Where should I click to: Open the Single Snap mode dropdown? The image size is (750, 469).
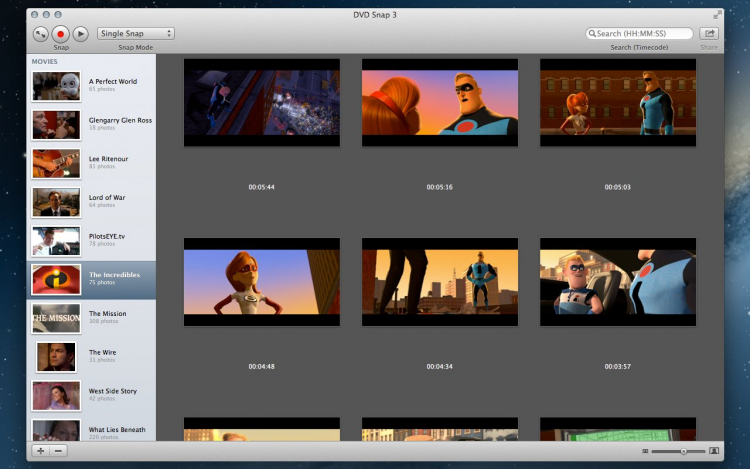(x=136, y=34)
